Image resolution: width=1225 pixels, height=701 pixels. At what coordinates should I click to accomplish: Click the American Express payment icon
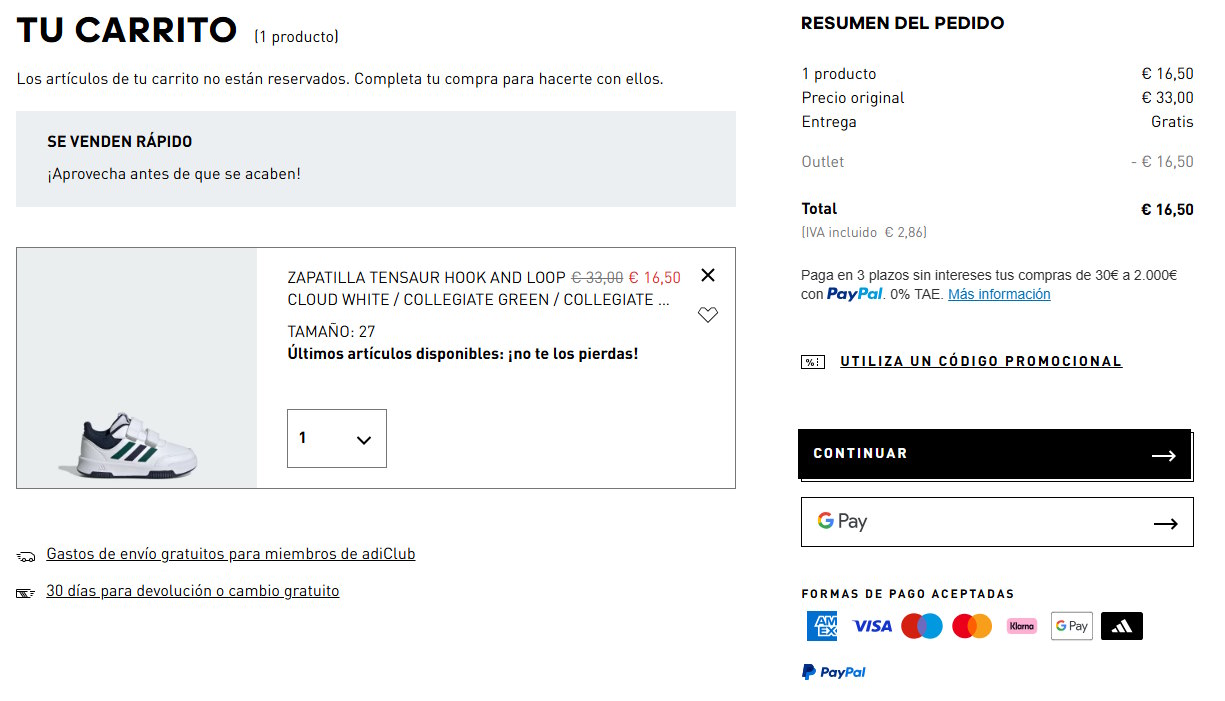tap(822, 626)
